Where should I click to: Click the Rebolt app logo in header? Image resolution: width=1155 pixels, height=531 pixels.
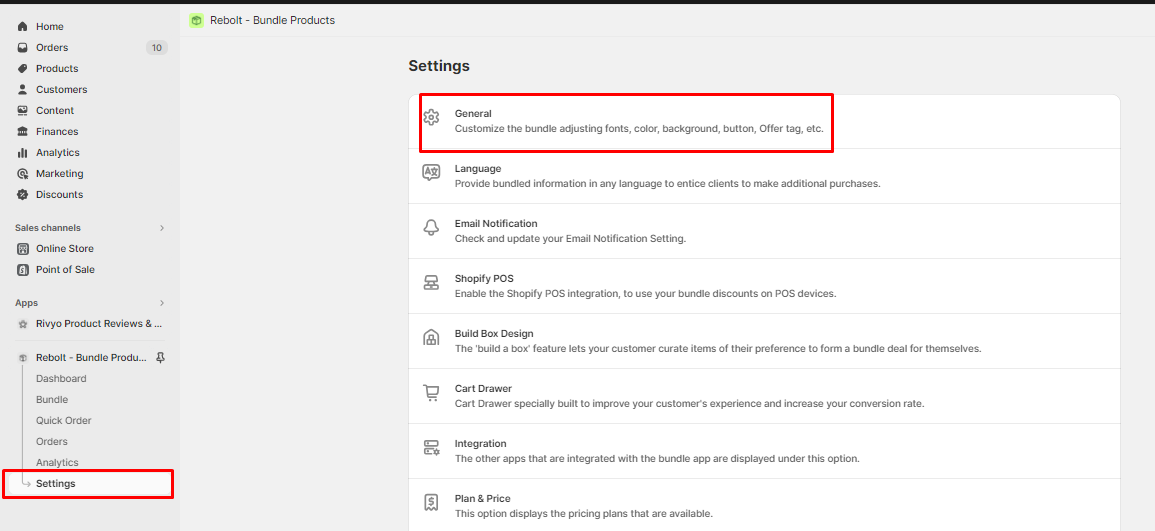pos(196,21)
